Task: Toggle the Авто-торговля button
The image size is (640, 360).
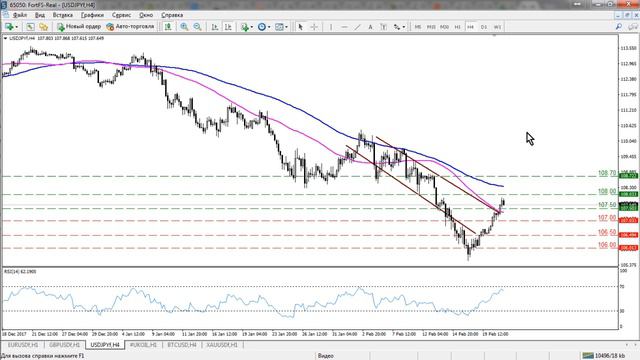Action: [x=130, y=27]
